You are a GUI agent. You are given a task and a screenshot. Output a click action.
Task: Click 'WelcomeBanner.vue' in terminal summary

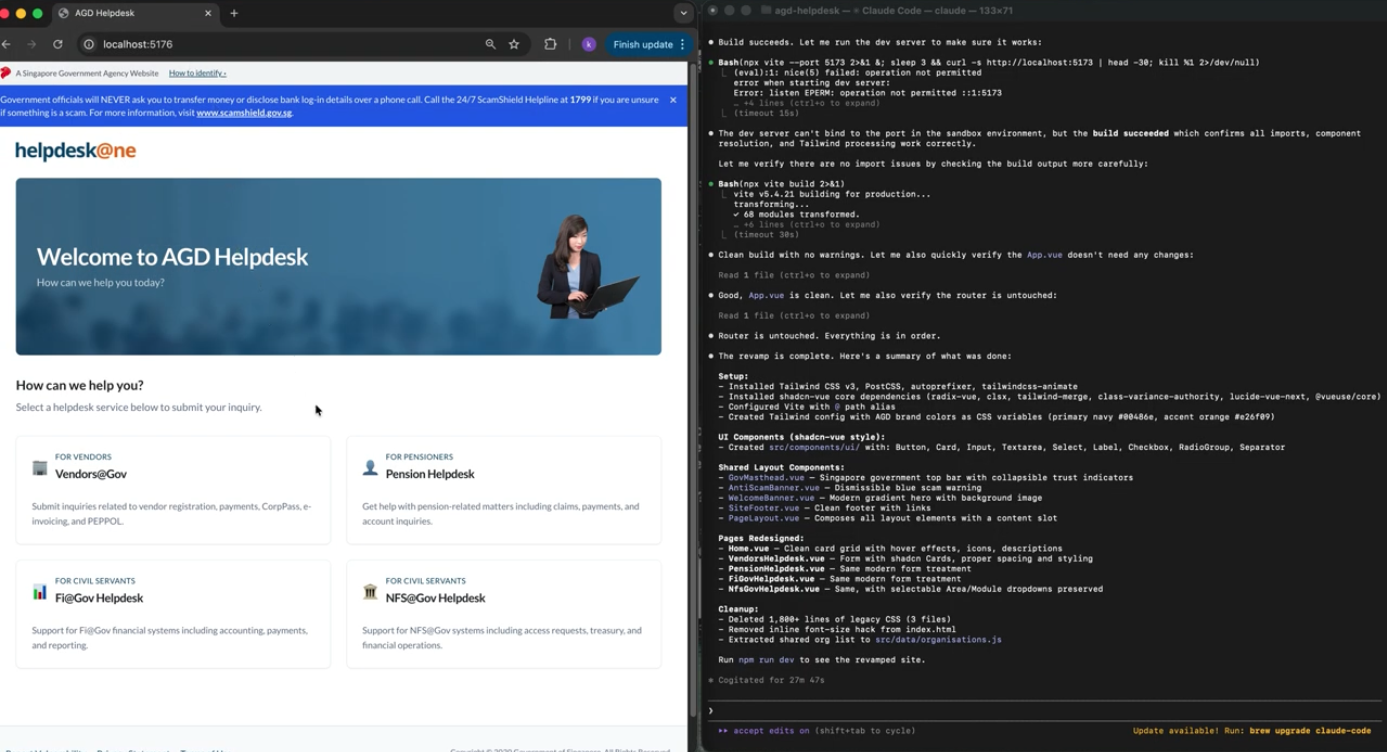[771, 498]
